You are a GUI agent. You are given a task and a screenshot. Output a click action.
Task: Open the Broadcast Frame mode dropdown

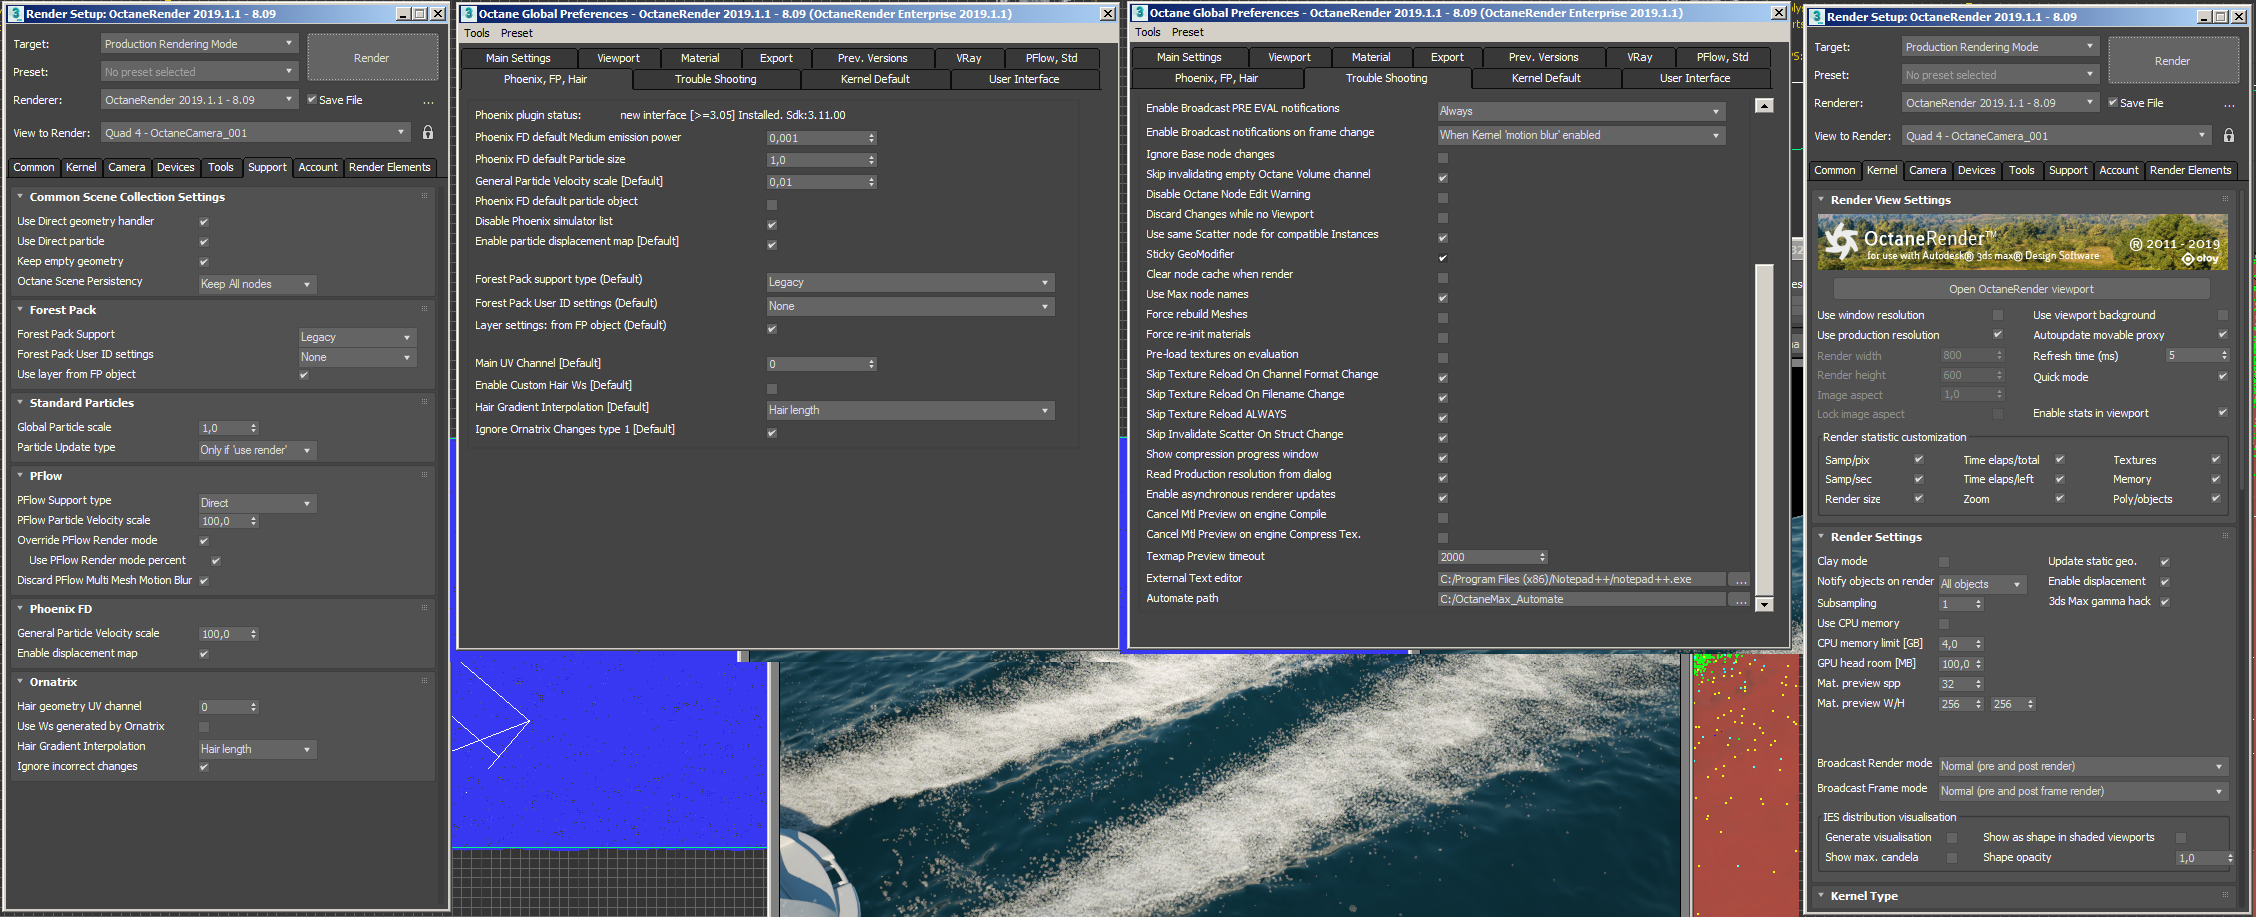point(2084,791)
